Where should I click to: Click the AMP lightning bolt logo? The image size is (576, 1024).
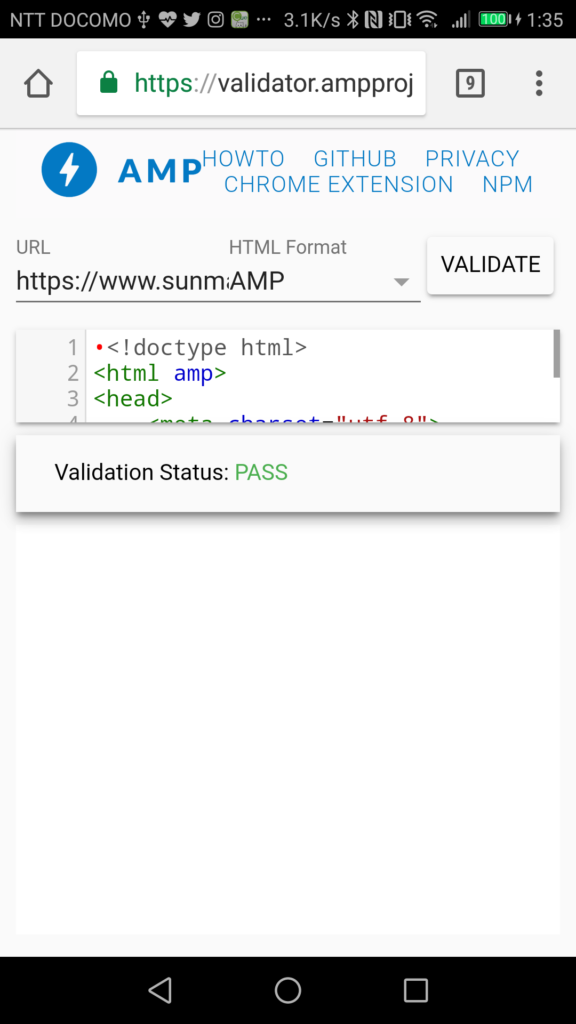(x=69, y=170)
